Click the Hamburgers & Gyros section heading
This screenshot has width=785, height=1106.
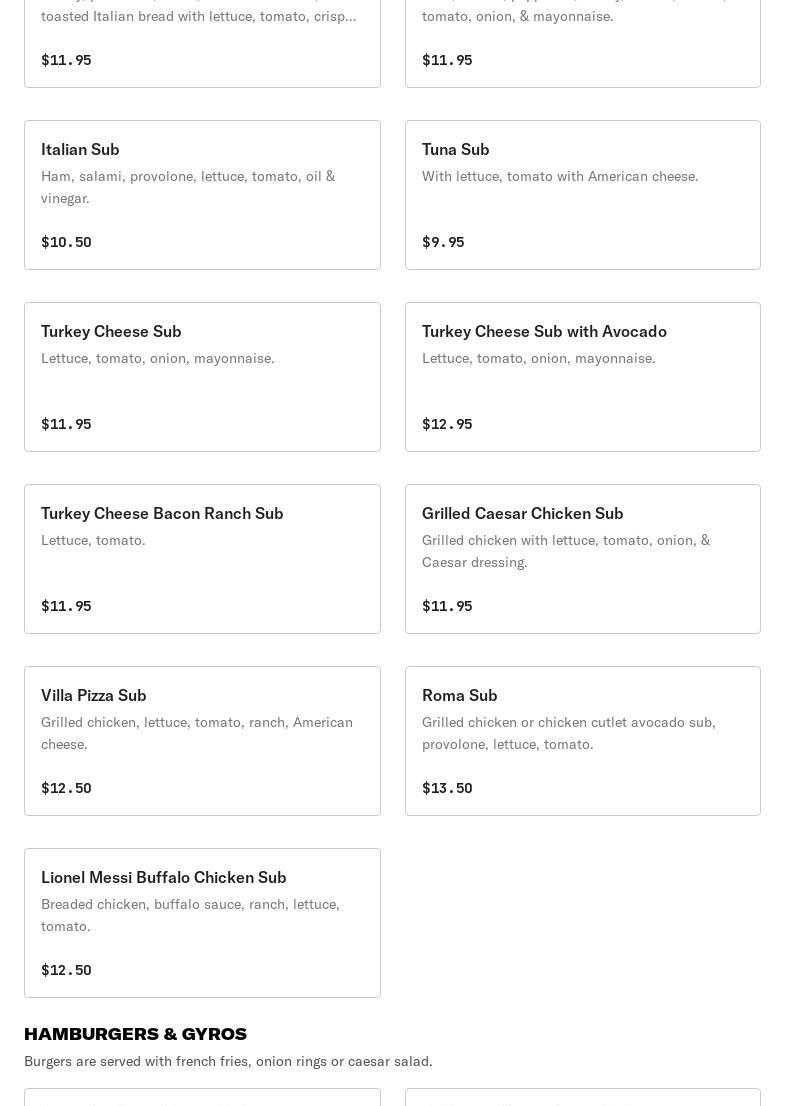[x=135, y=1034]
